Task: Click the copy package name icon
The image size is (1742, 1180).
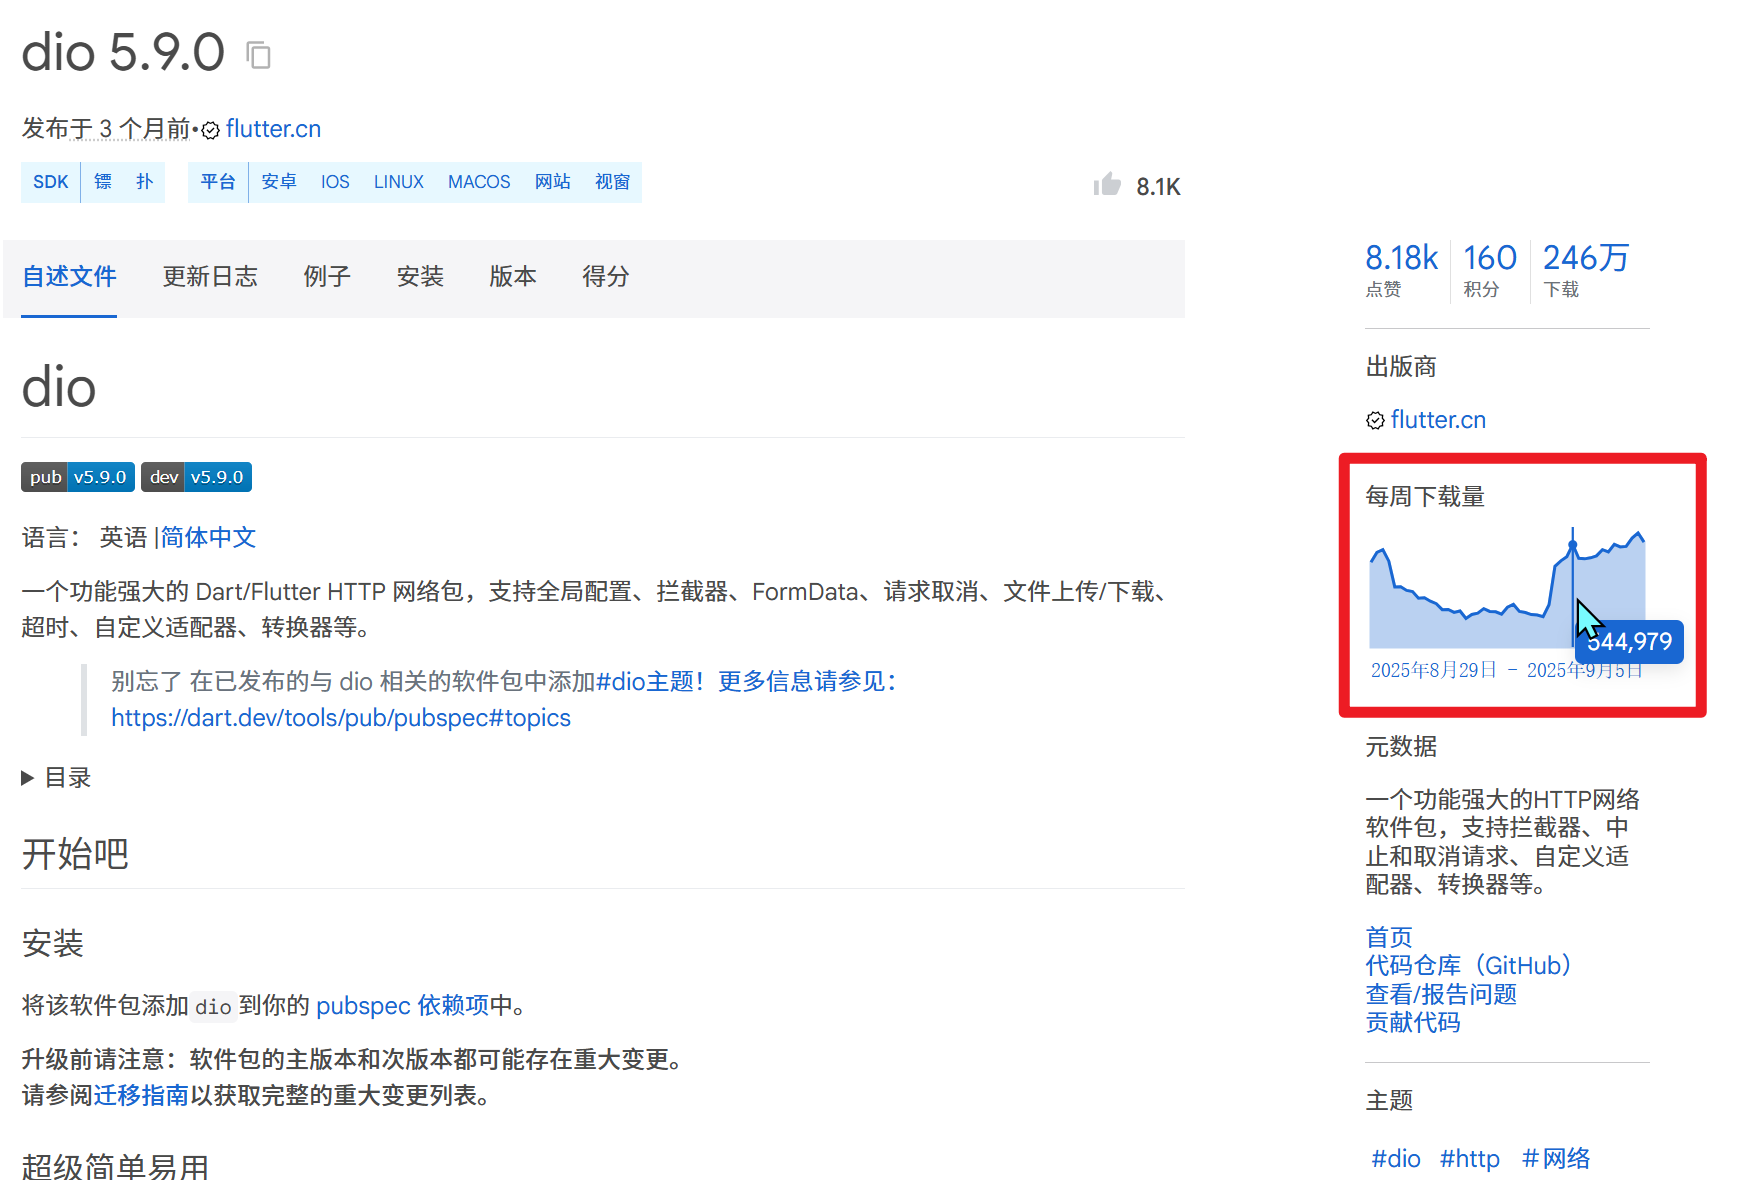Action: pos(259,55)
